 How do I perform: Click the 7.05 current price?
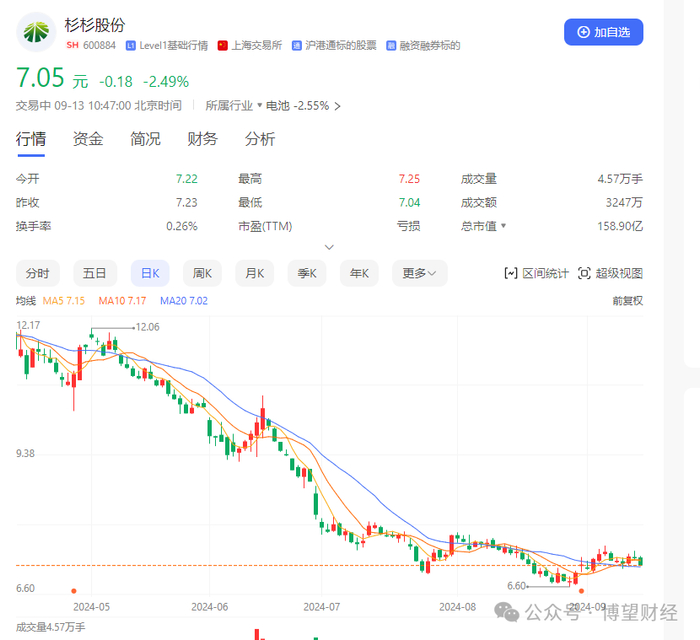[x=40, y=78]
